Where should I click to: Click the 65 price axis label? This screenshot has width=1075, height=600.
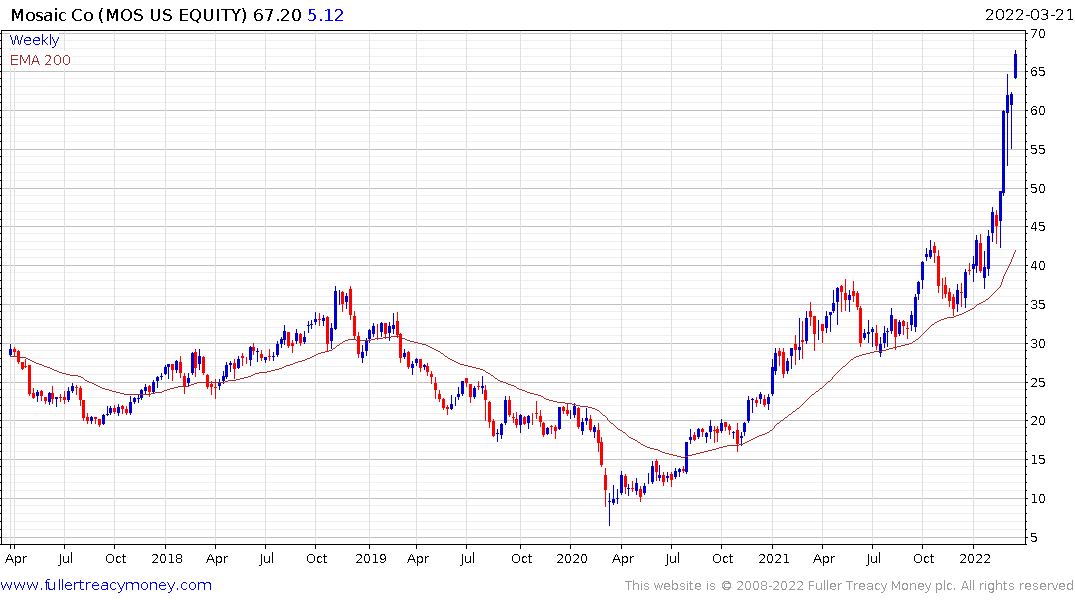click(1038, 72)
